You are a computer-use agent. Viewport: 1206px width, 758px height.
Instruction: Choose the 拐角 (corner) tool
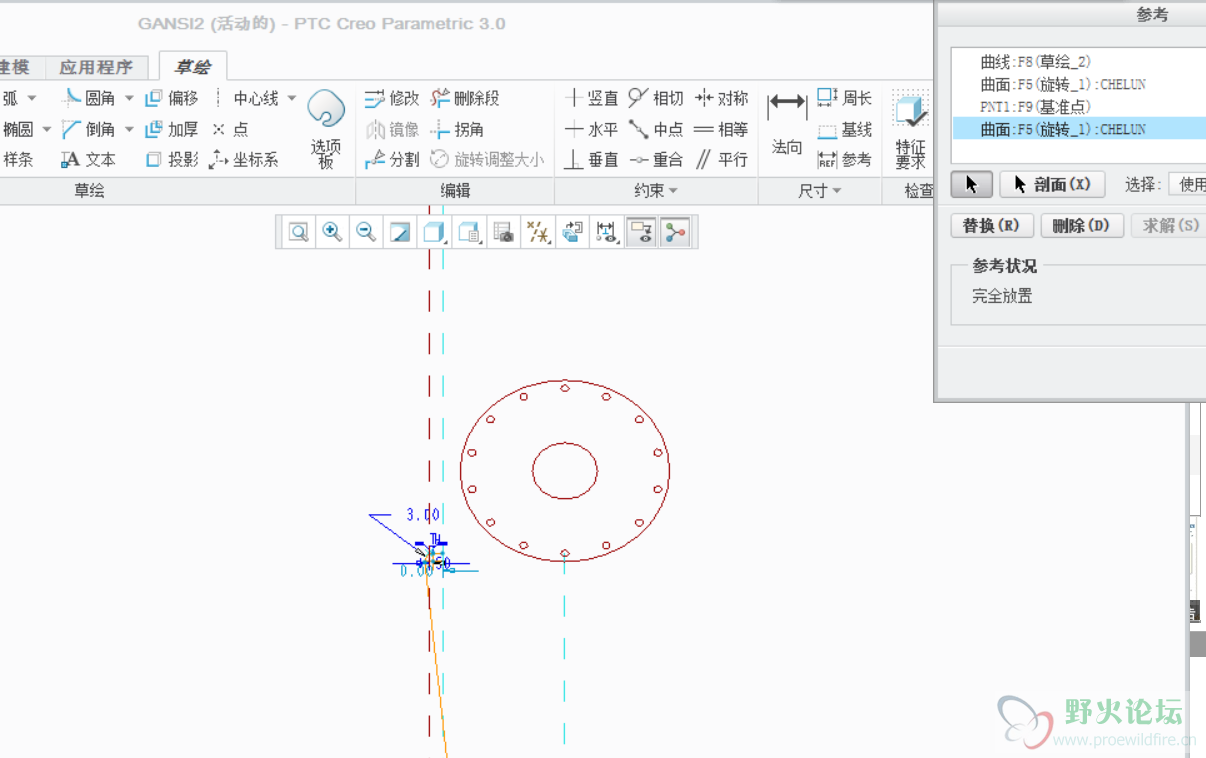(457, 129)
